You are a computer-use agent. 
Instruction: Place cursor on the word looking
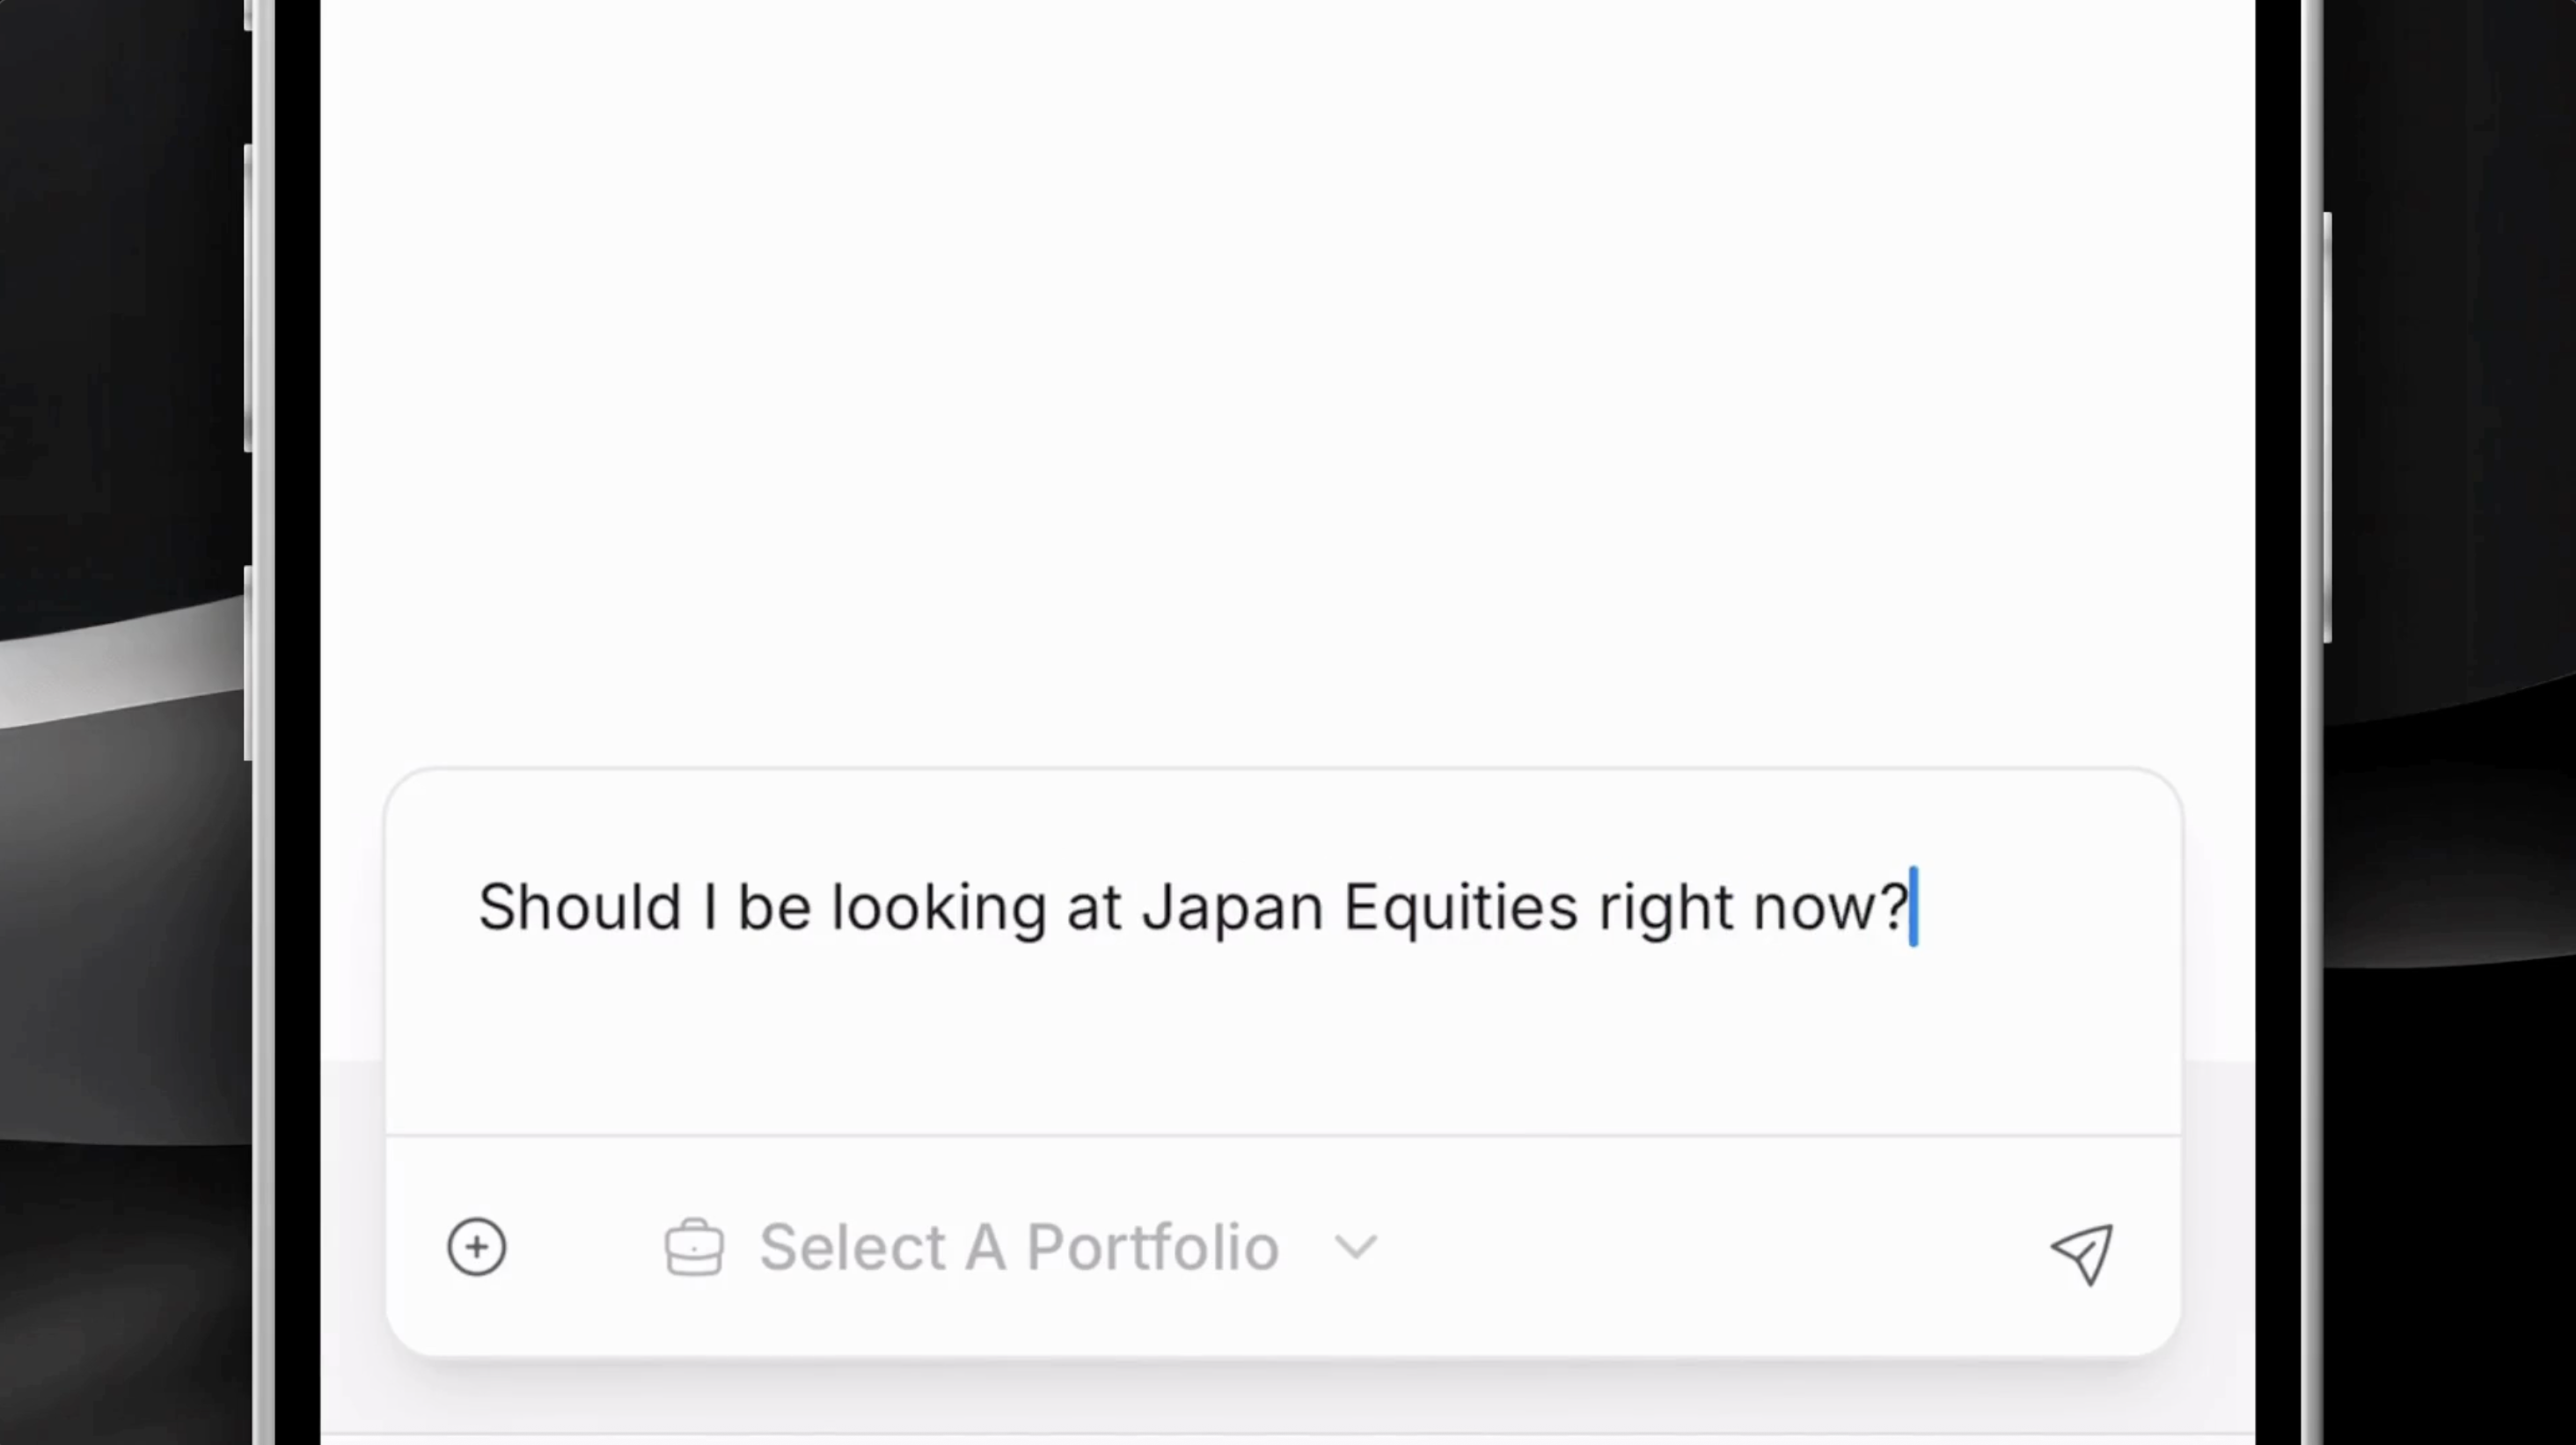[x=939, y=907]
